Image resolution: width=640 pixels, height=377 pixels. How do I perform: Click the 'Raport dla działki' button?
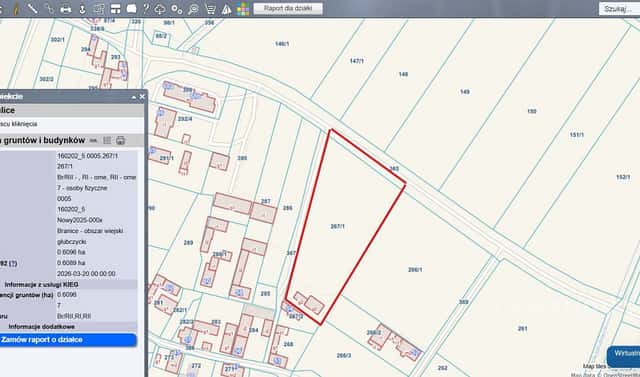[x=288, y=9]
